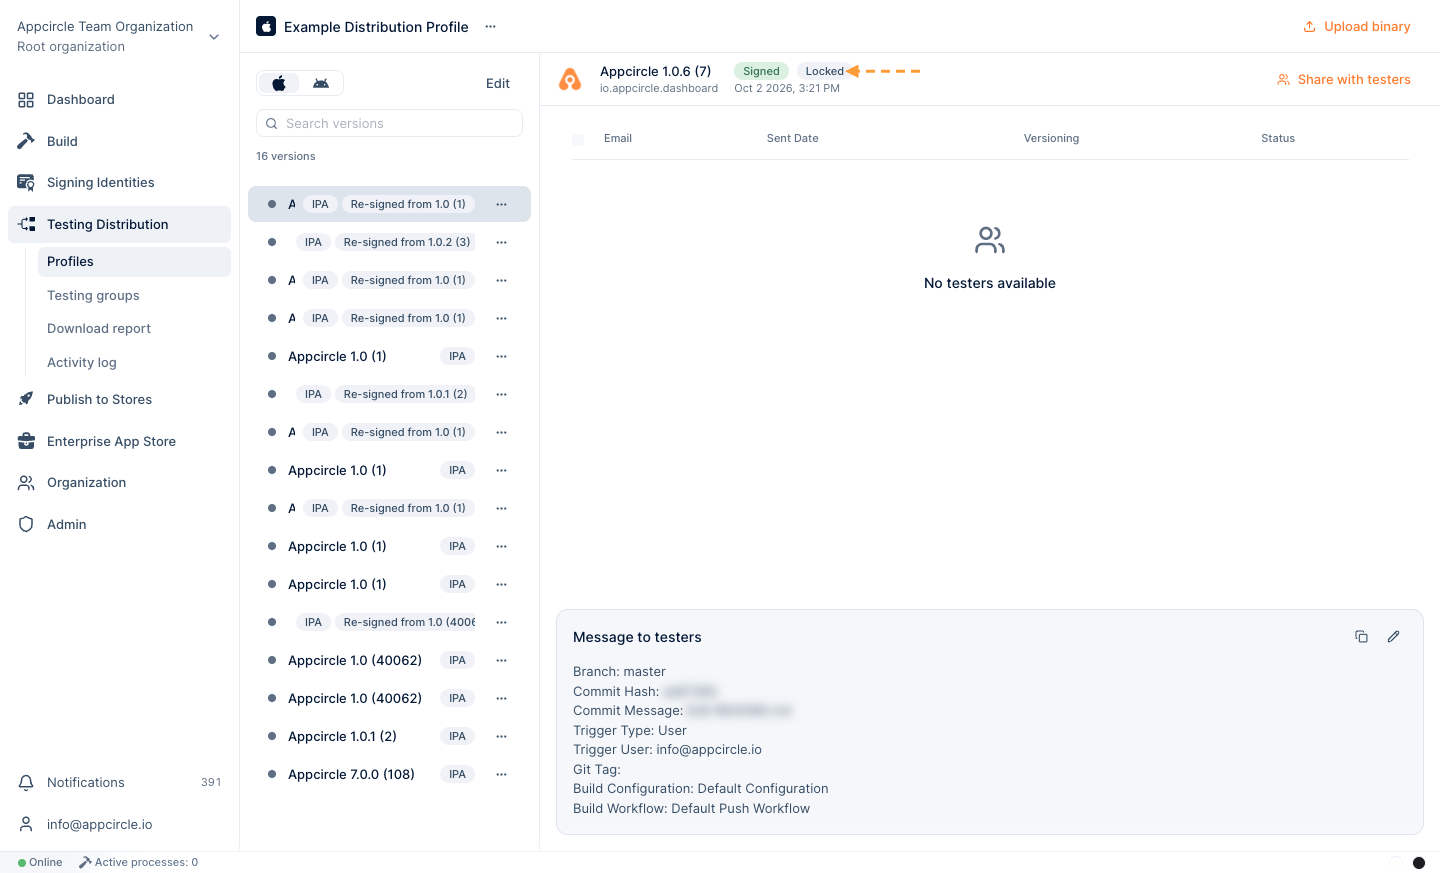Select the Publish to Stores rocket icon
The image size is (1440, 873).
[26, 399]
